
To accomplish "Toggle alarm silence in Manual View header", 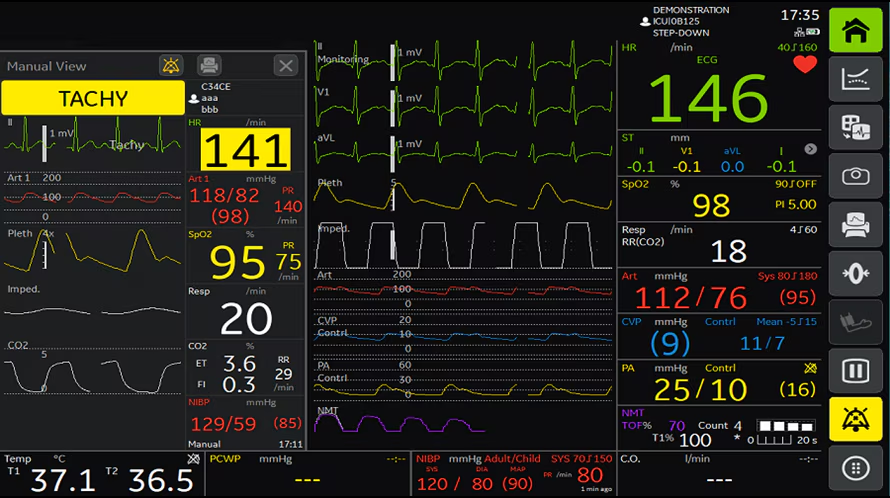I will [x=171, y=66].
